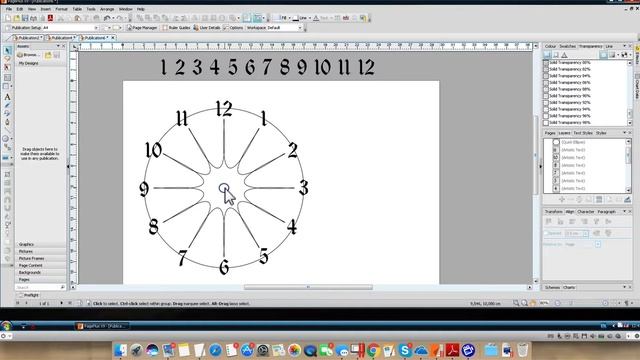Click the Publish as PDF icon in the toolbar
640x360 pixels.
(51, 18)
